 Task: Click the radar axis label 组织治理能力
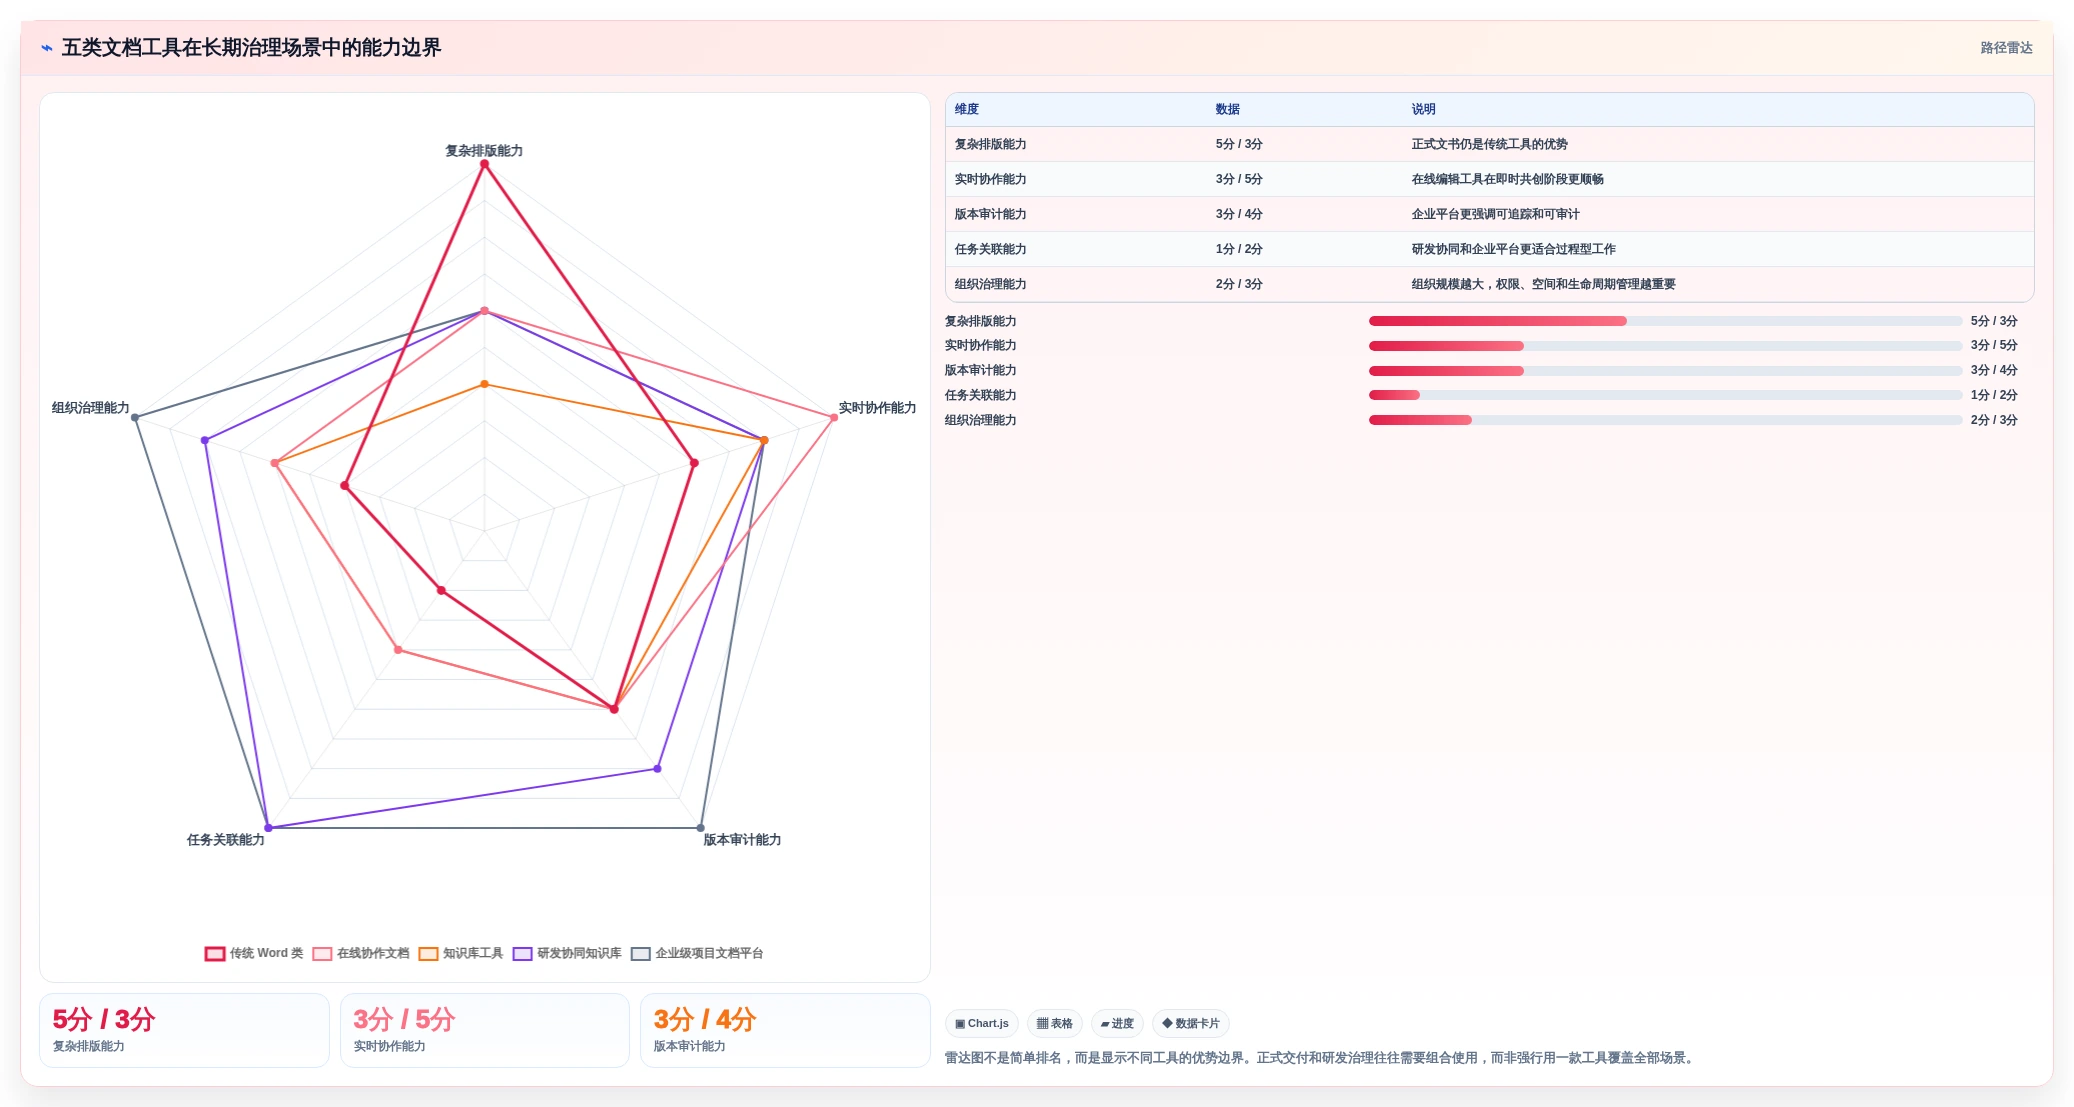(91, 408)
